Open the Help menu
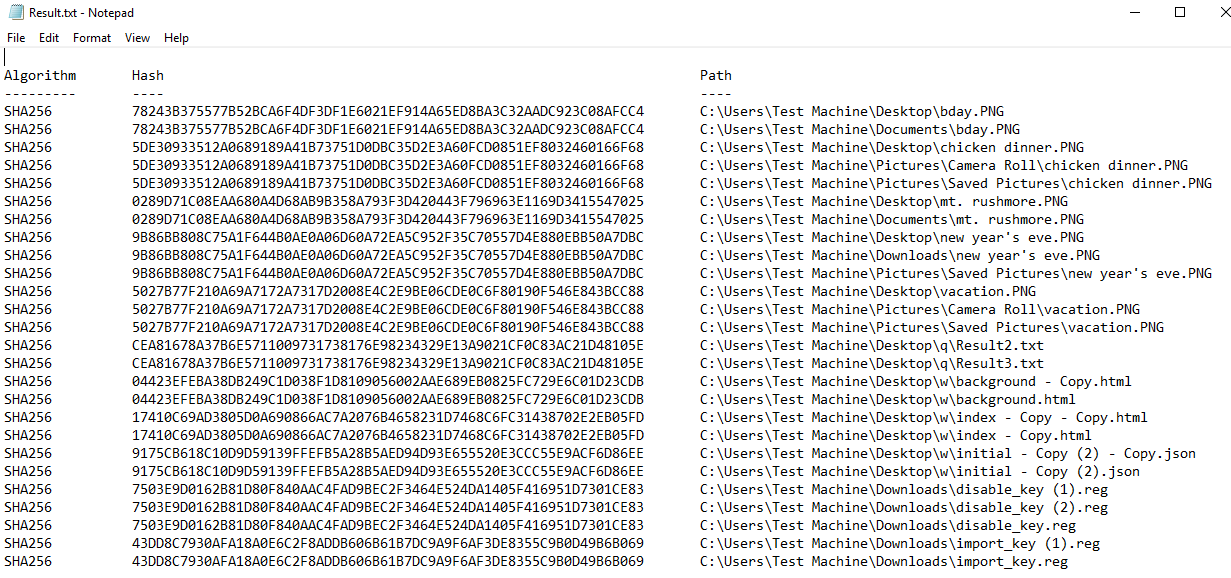The width and height of the screenshot is (1231, 578). coord(176,38)
